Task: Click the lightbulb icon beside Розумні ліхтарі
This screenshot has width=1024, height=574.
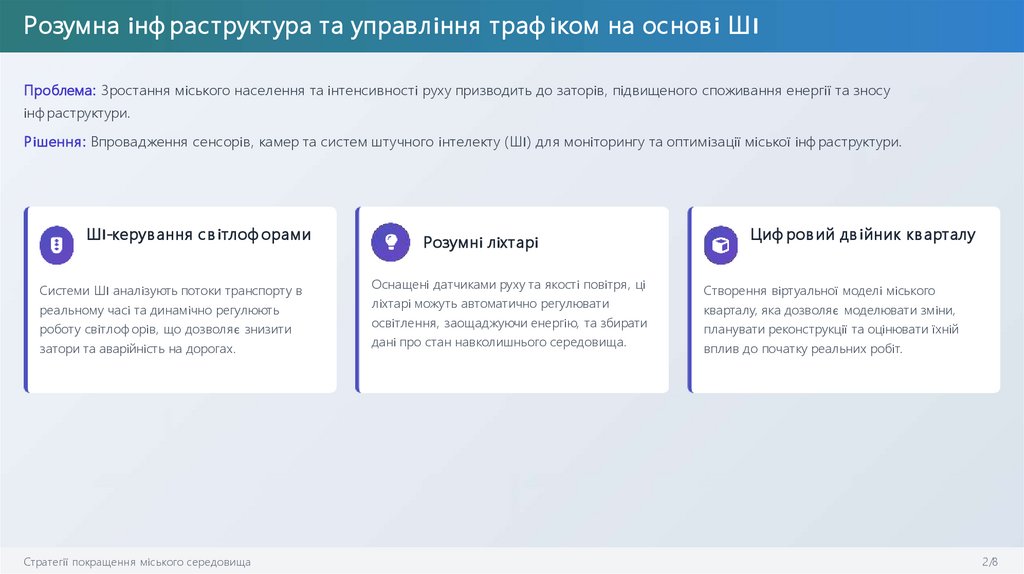Action: click(x=391, y=242)
